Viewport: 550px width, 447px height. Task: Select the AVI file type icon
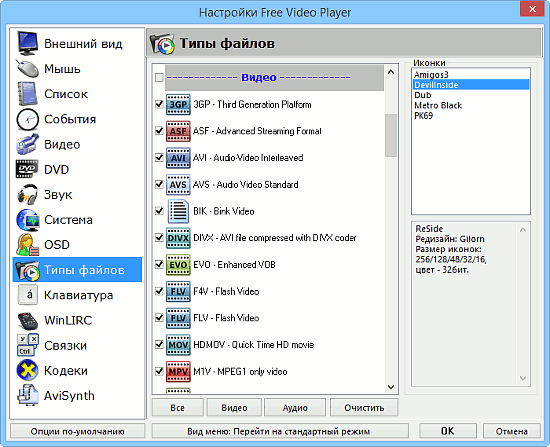click(x=178, y=158)
